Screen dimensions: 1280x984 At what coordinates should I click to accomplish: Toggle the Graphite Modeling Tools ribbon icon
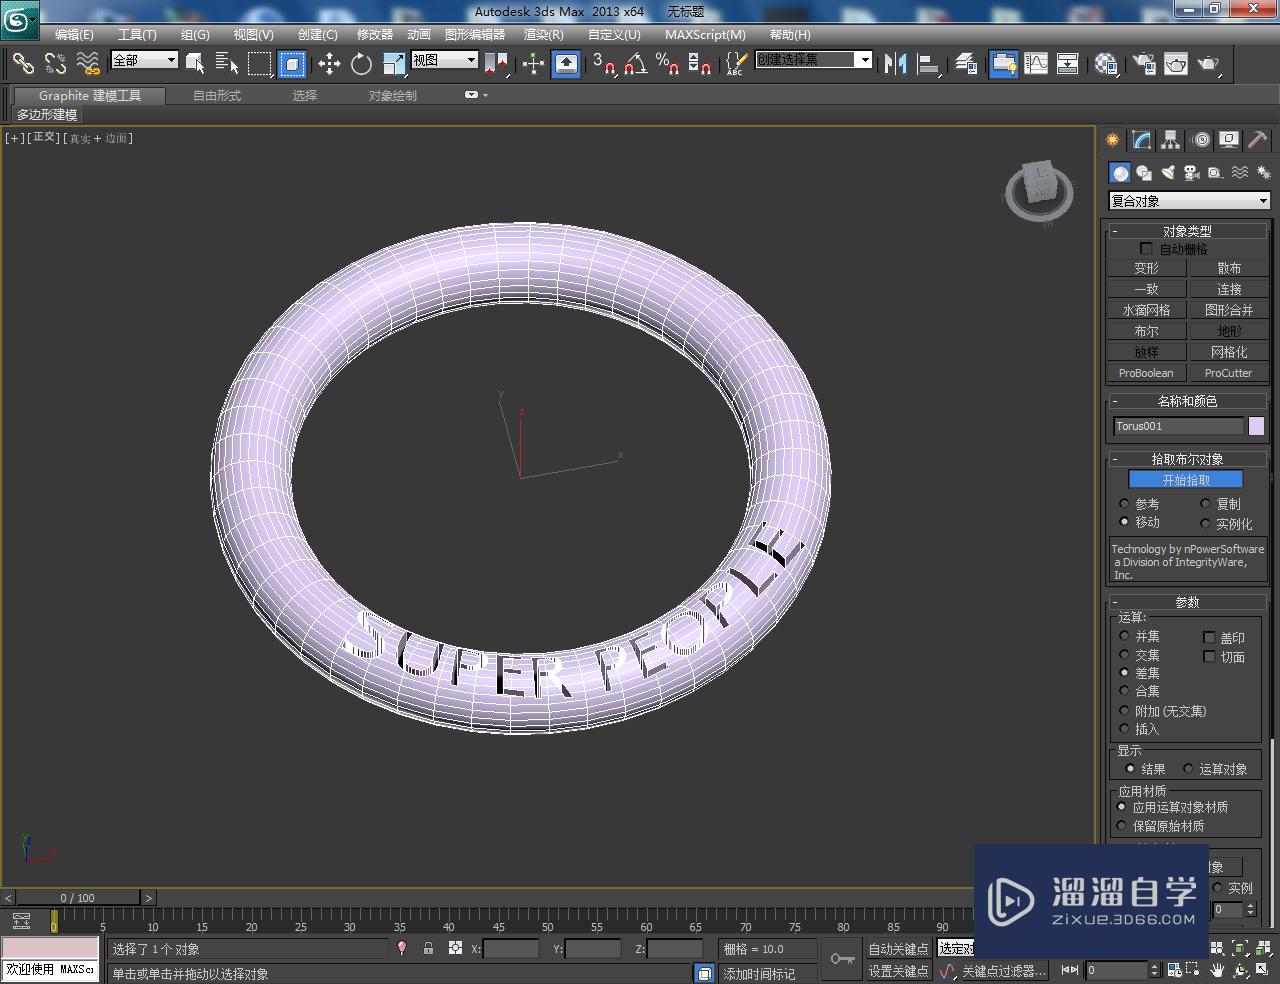pos(1004,64)
